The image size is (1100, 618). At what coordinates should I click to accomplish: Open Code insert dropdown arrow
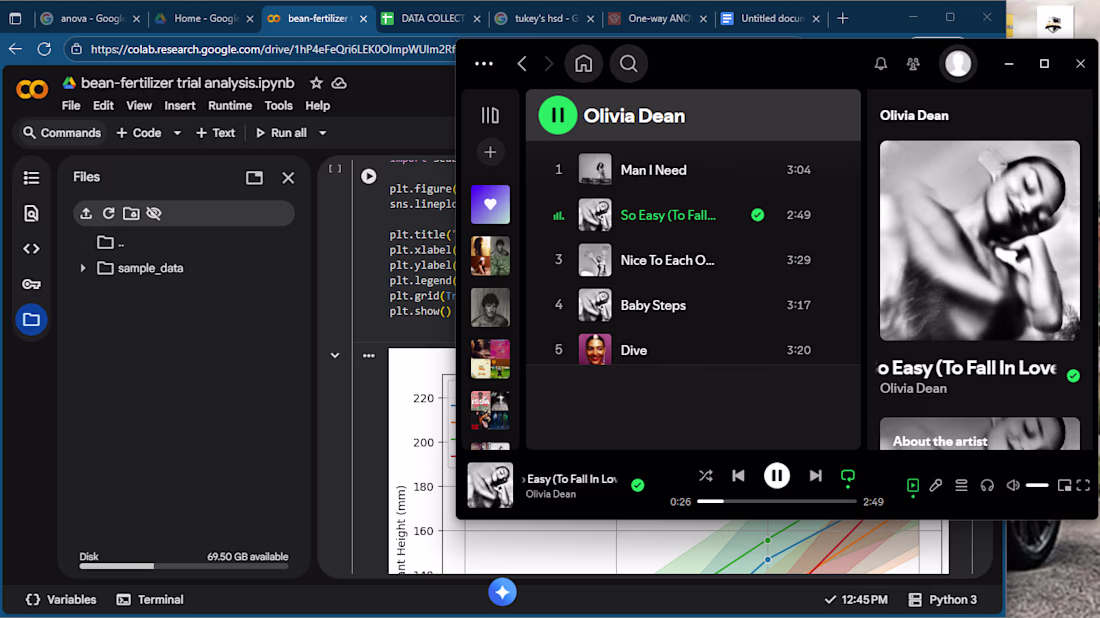click(177, 133)
